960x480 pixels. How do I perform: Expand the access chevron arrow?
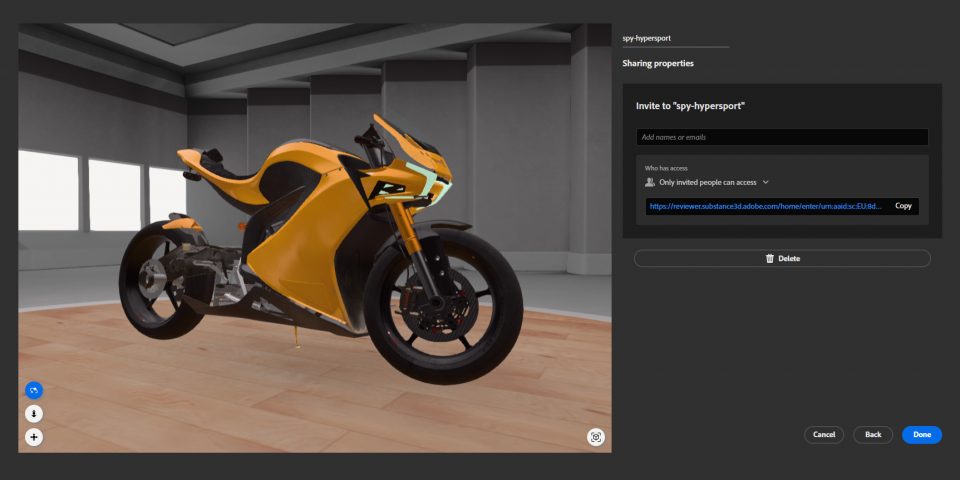tap(766, 183)
